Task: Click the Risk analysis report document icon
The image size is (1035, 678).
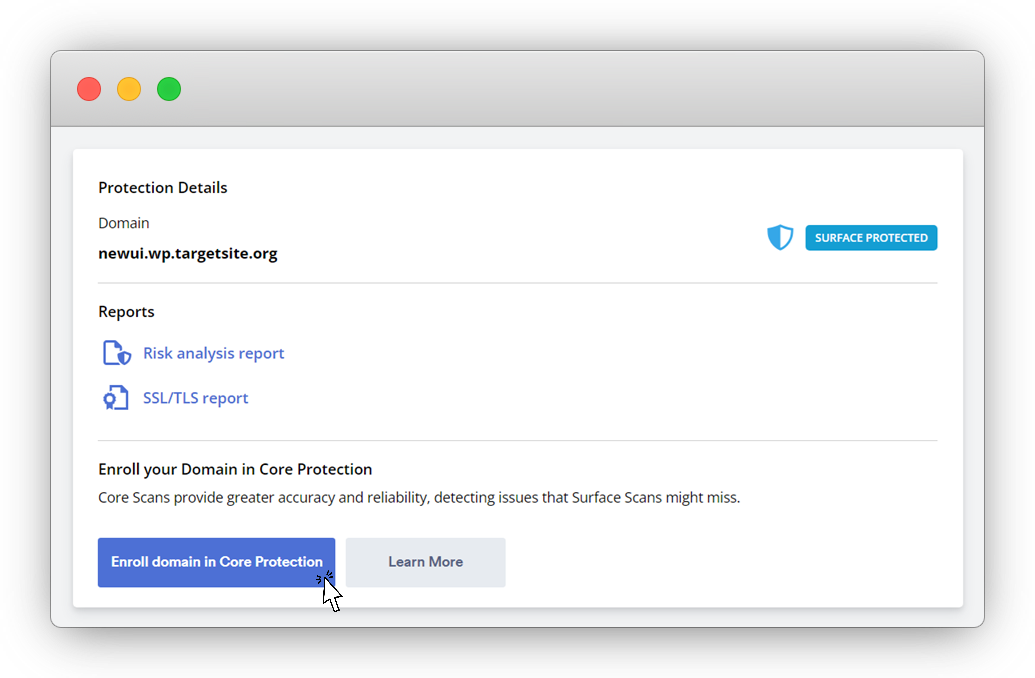Action: click(117, 354)
